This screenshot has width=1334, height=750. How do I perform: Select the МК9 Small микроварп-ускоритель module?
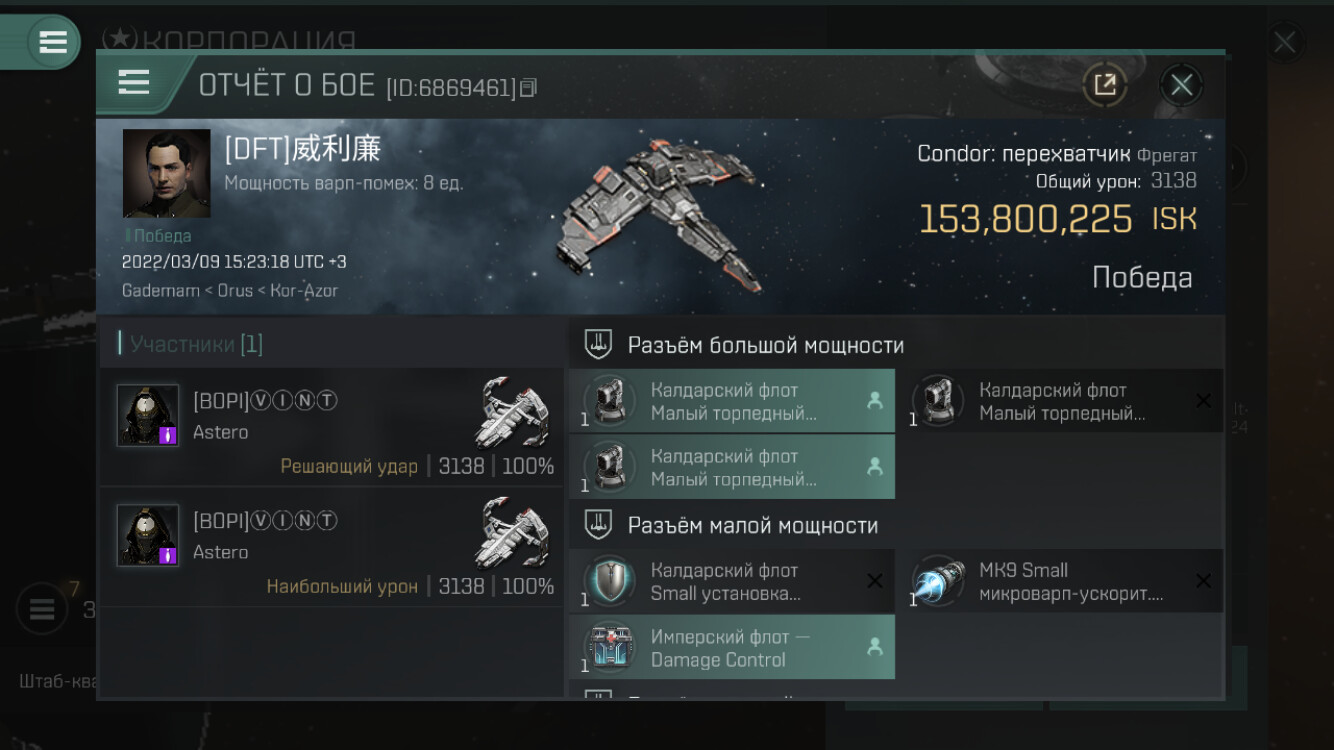click(x=1060, y=581)
